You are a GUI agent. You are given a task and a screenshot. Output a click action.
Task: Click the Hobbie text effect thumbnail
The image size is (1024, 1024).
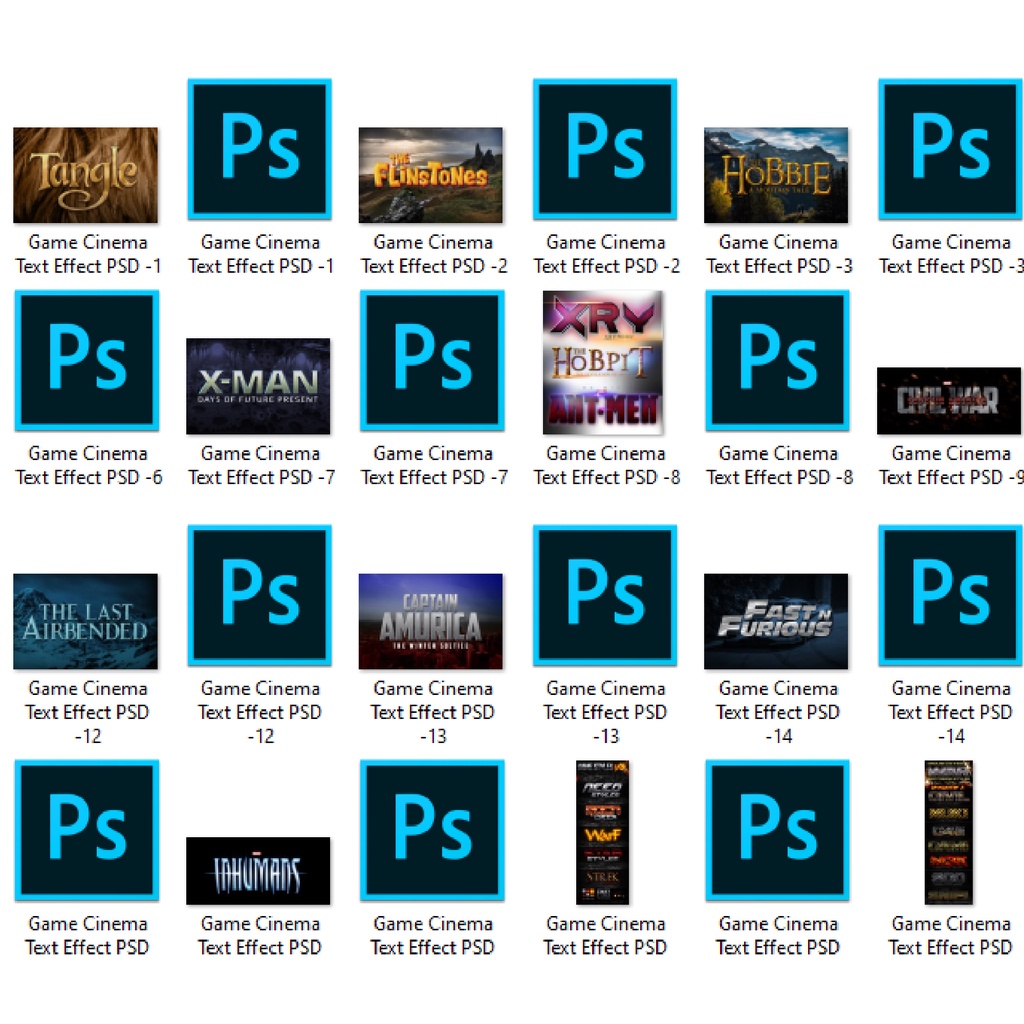point(775,175)
